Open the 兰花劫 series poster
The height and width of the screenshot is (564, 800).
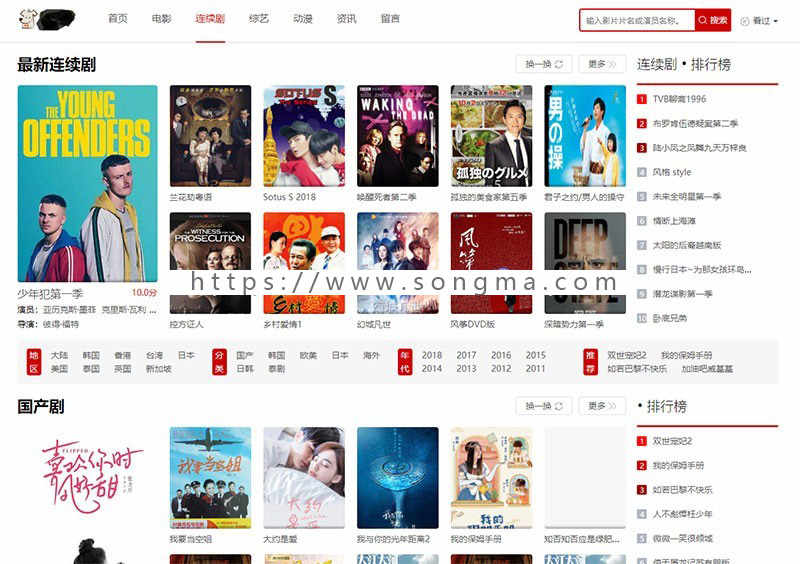[x=210, y=136]
